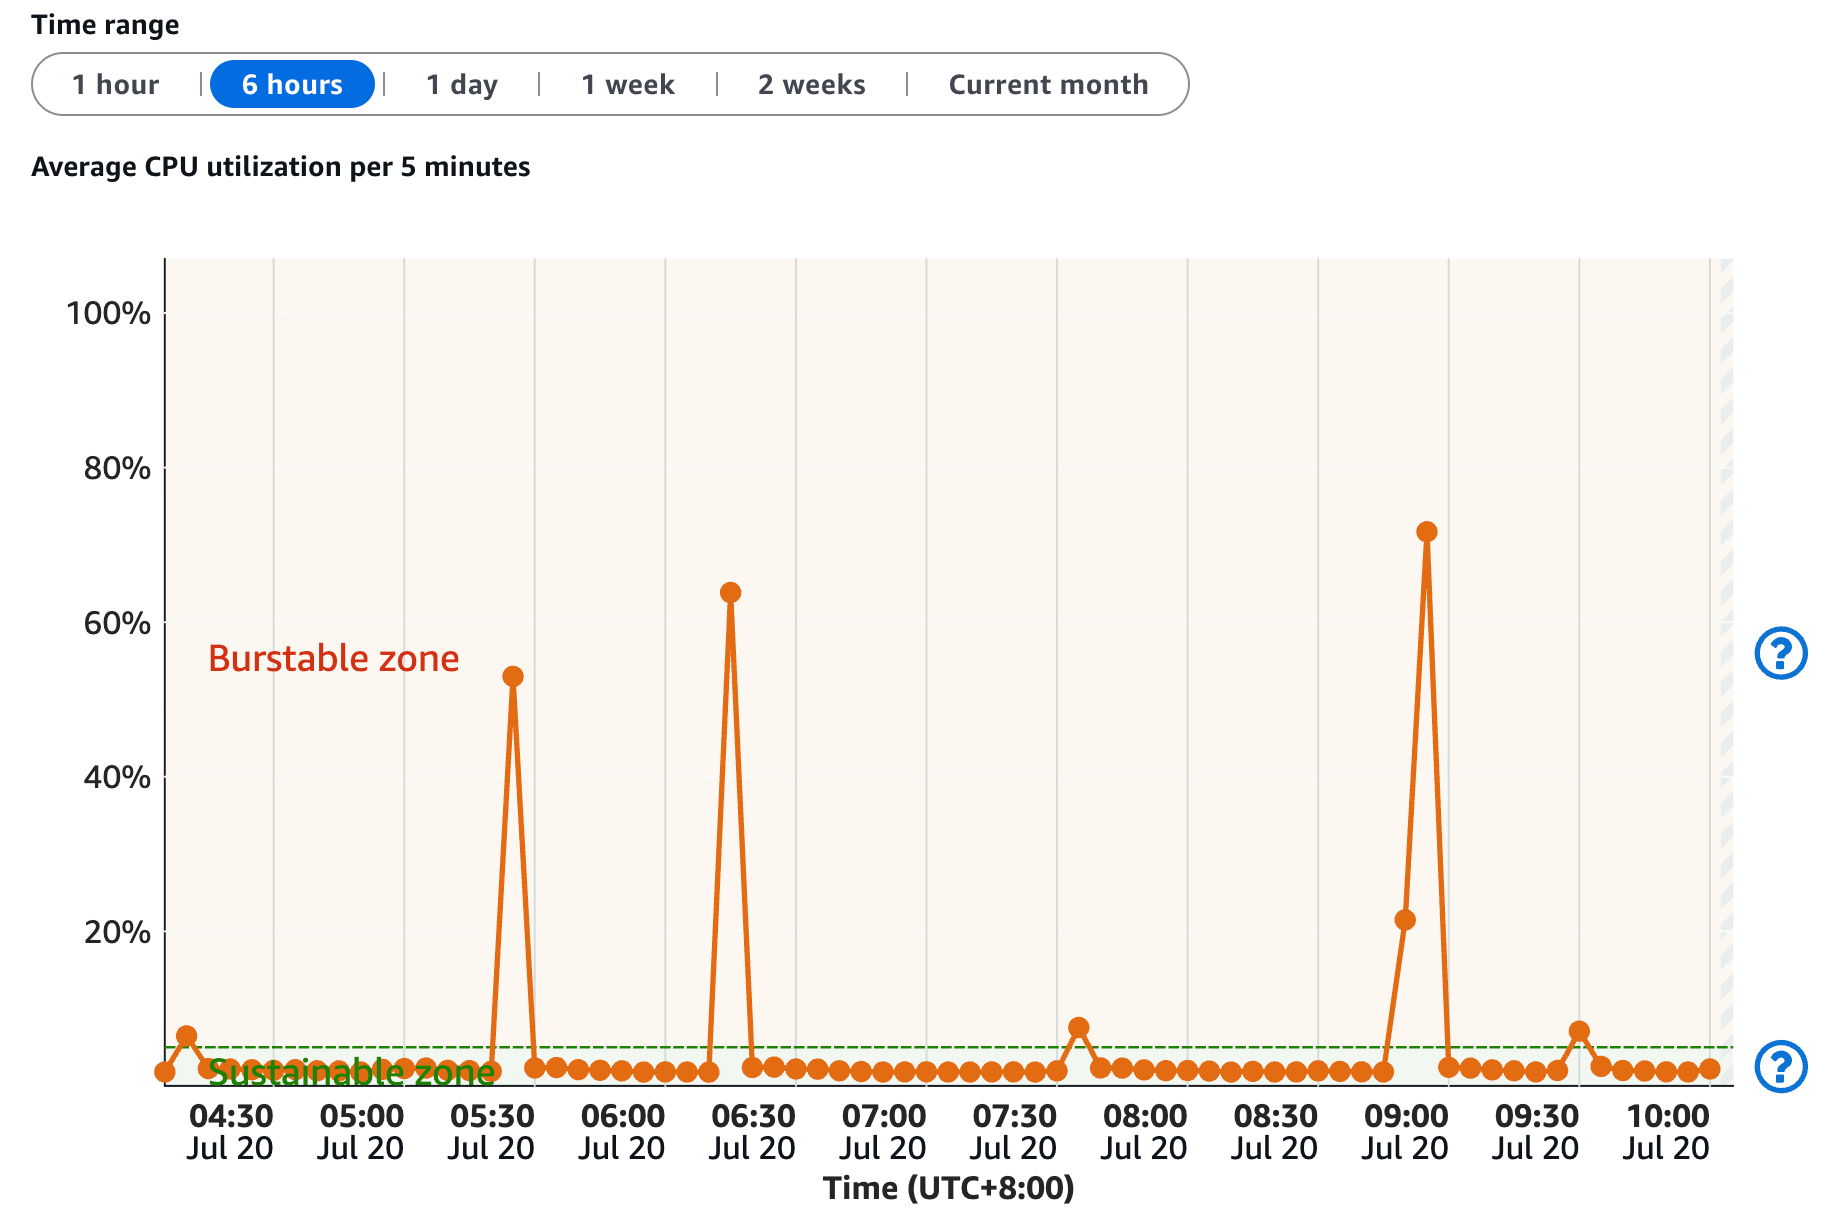Open Sustainable zone help icon
This screenshot has width=1844, height=1218.
pyautogui.click(x=1781, y=1066)
